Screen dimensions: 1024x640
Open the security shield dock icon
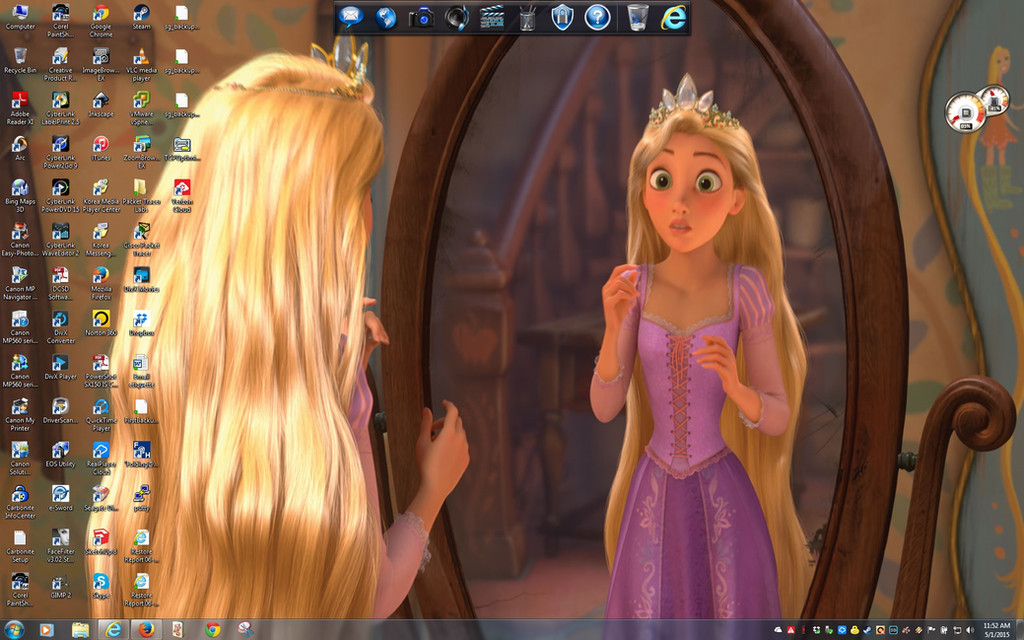click(562, 18)
